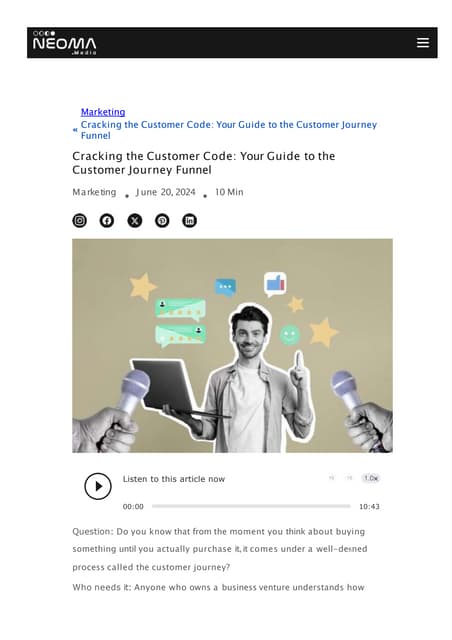Click the Marketing category under the title
Viewport: 452px width, 640px height.
94,192
